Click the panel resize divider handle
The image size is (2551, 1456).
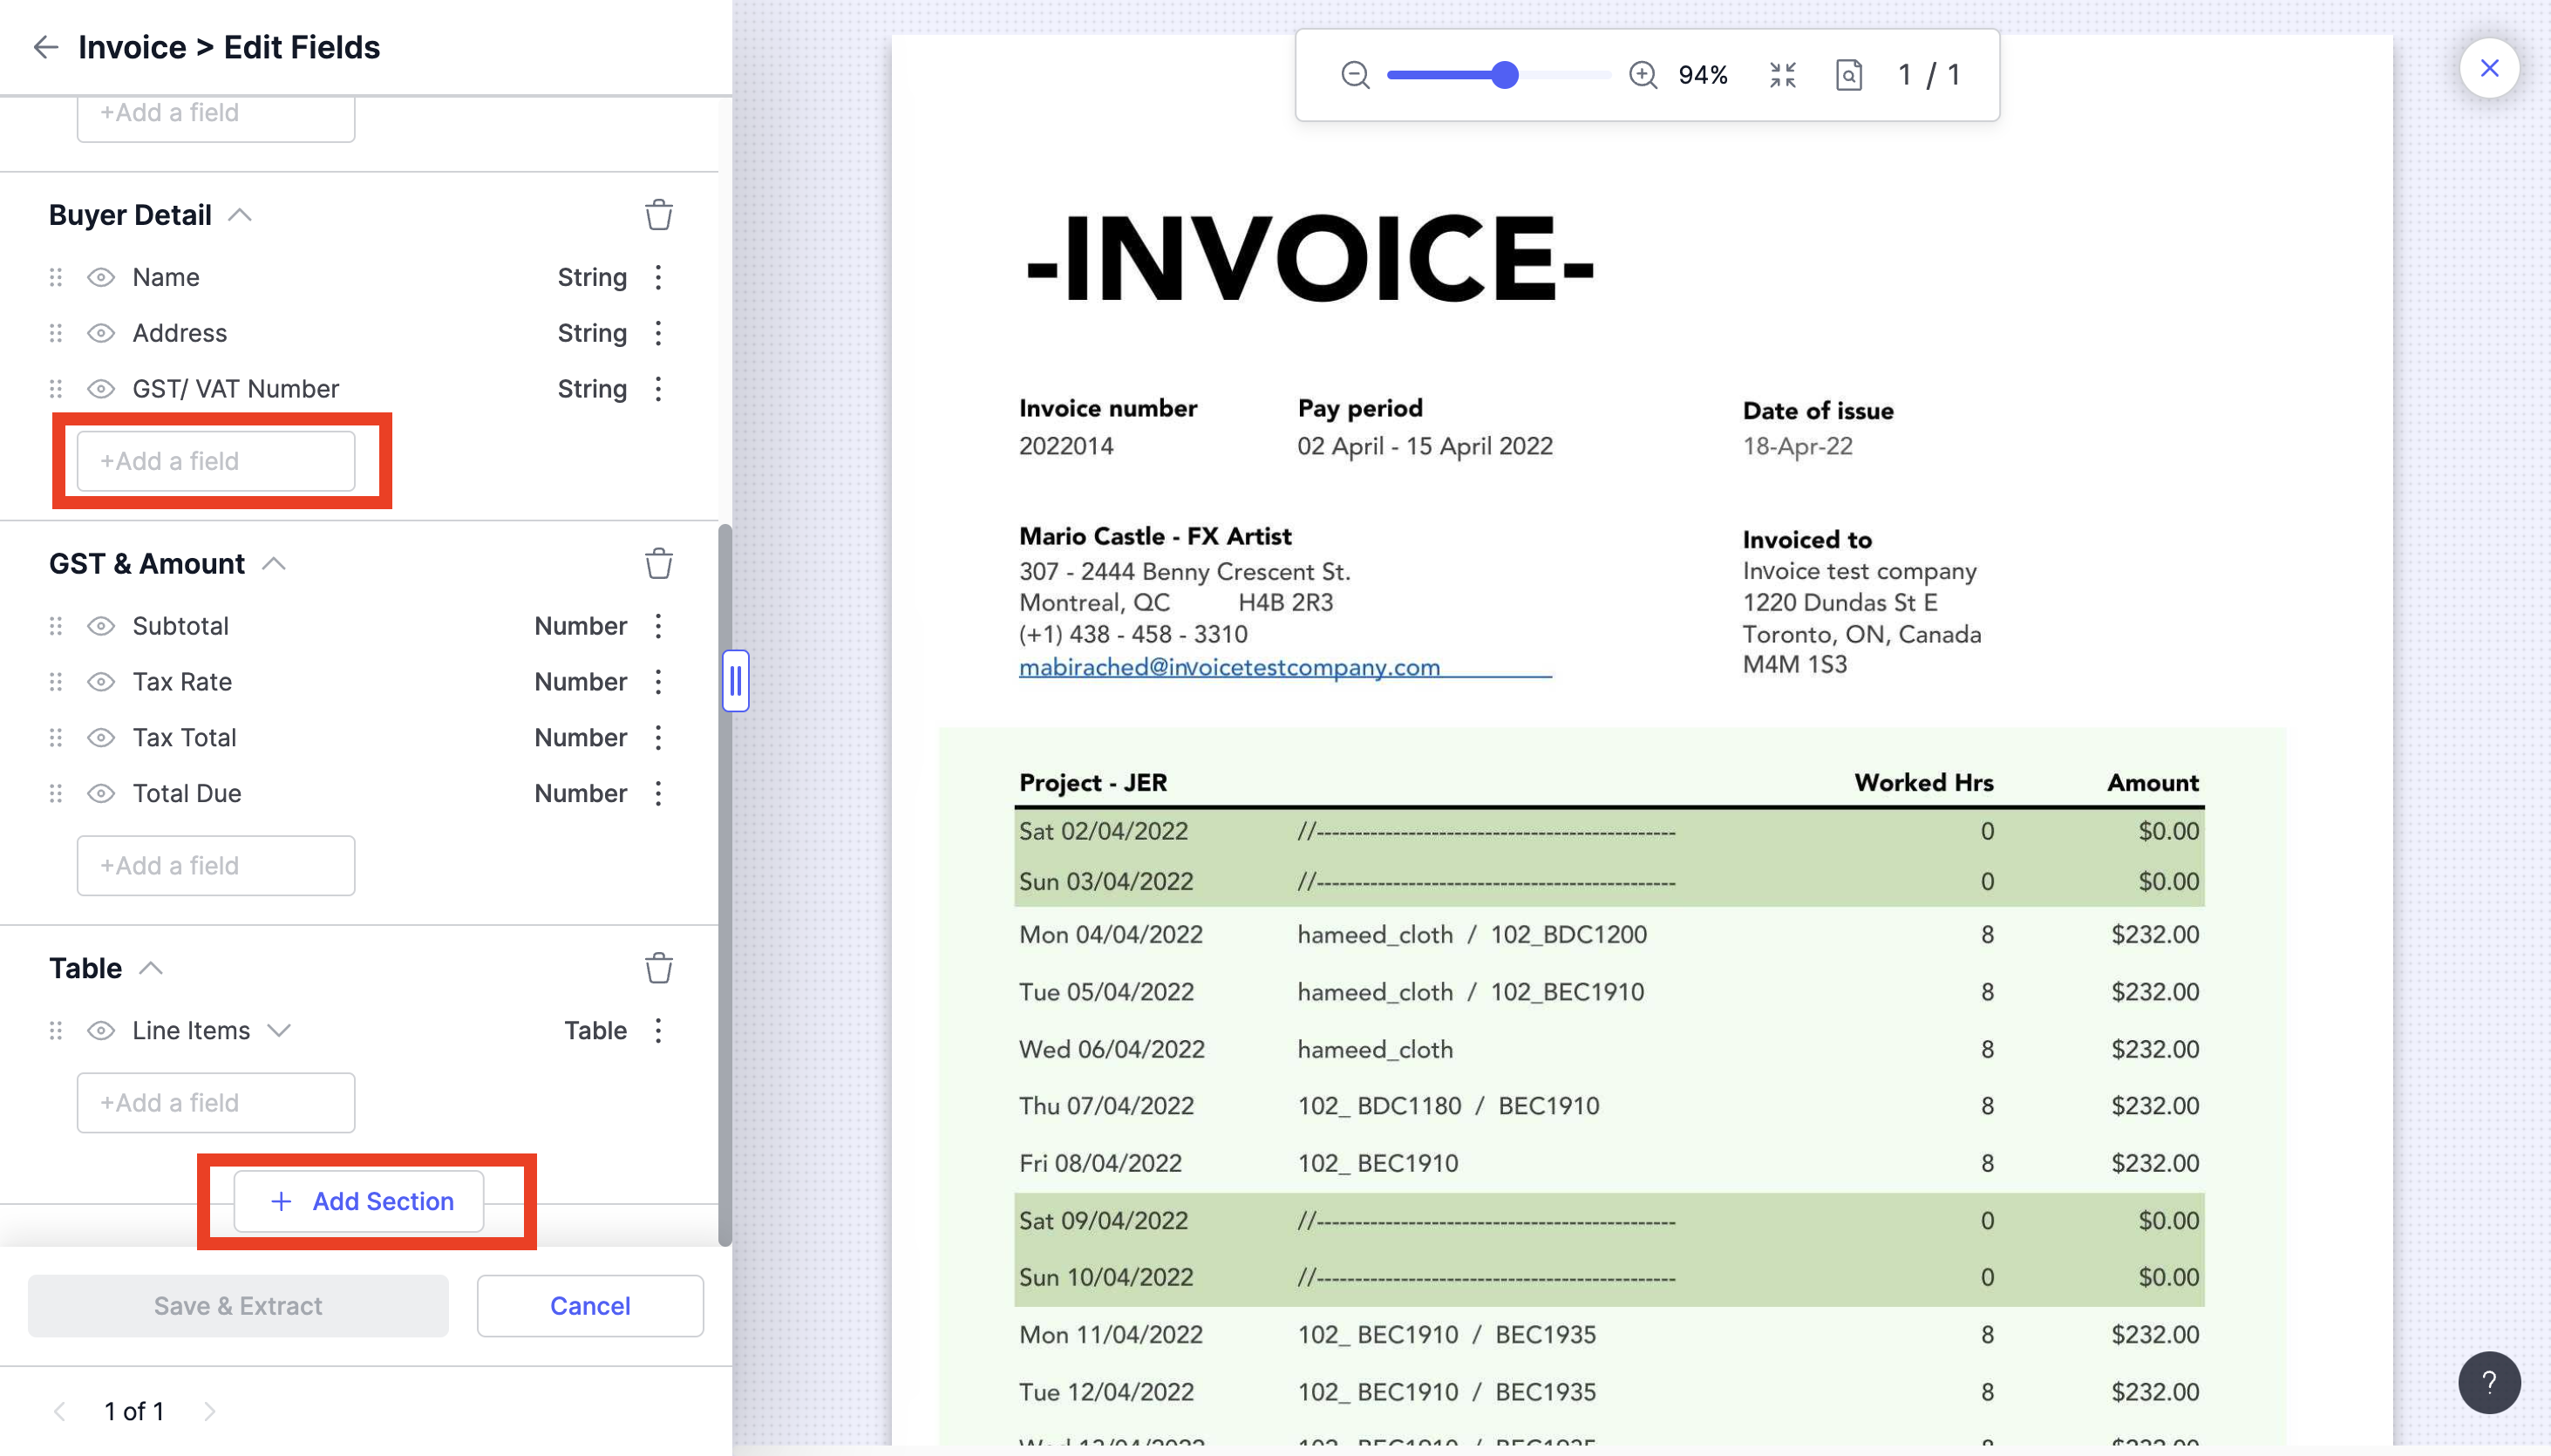coord(736,681)
